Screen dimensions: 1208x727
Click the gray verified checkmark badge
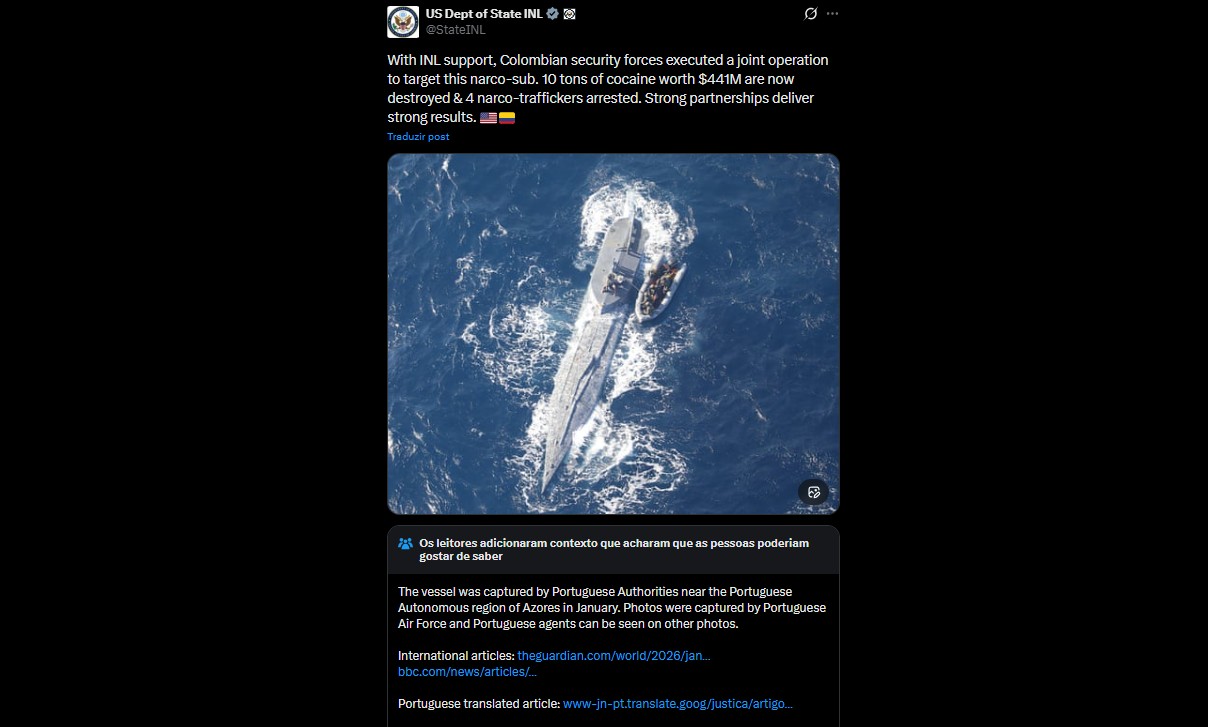pos(552,14)
